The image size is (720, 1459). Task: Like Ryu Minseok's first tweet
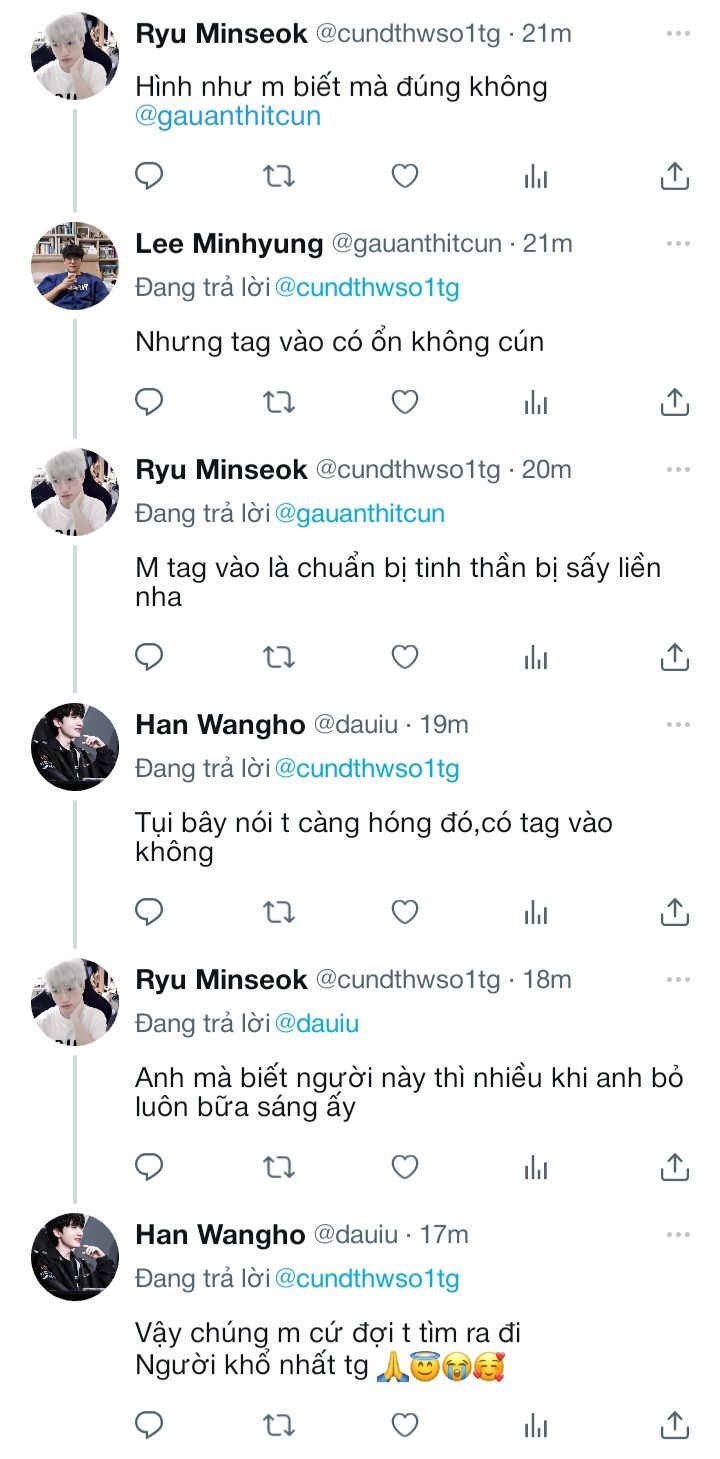point(404,177)
